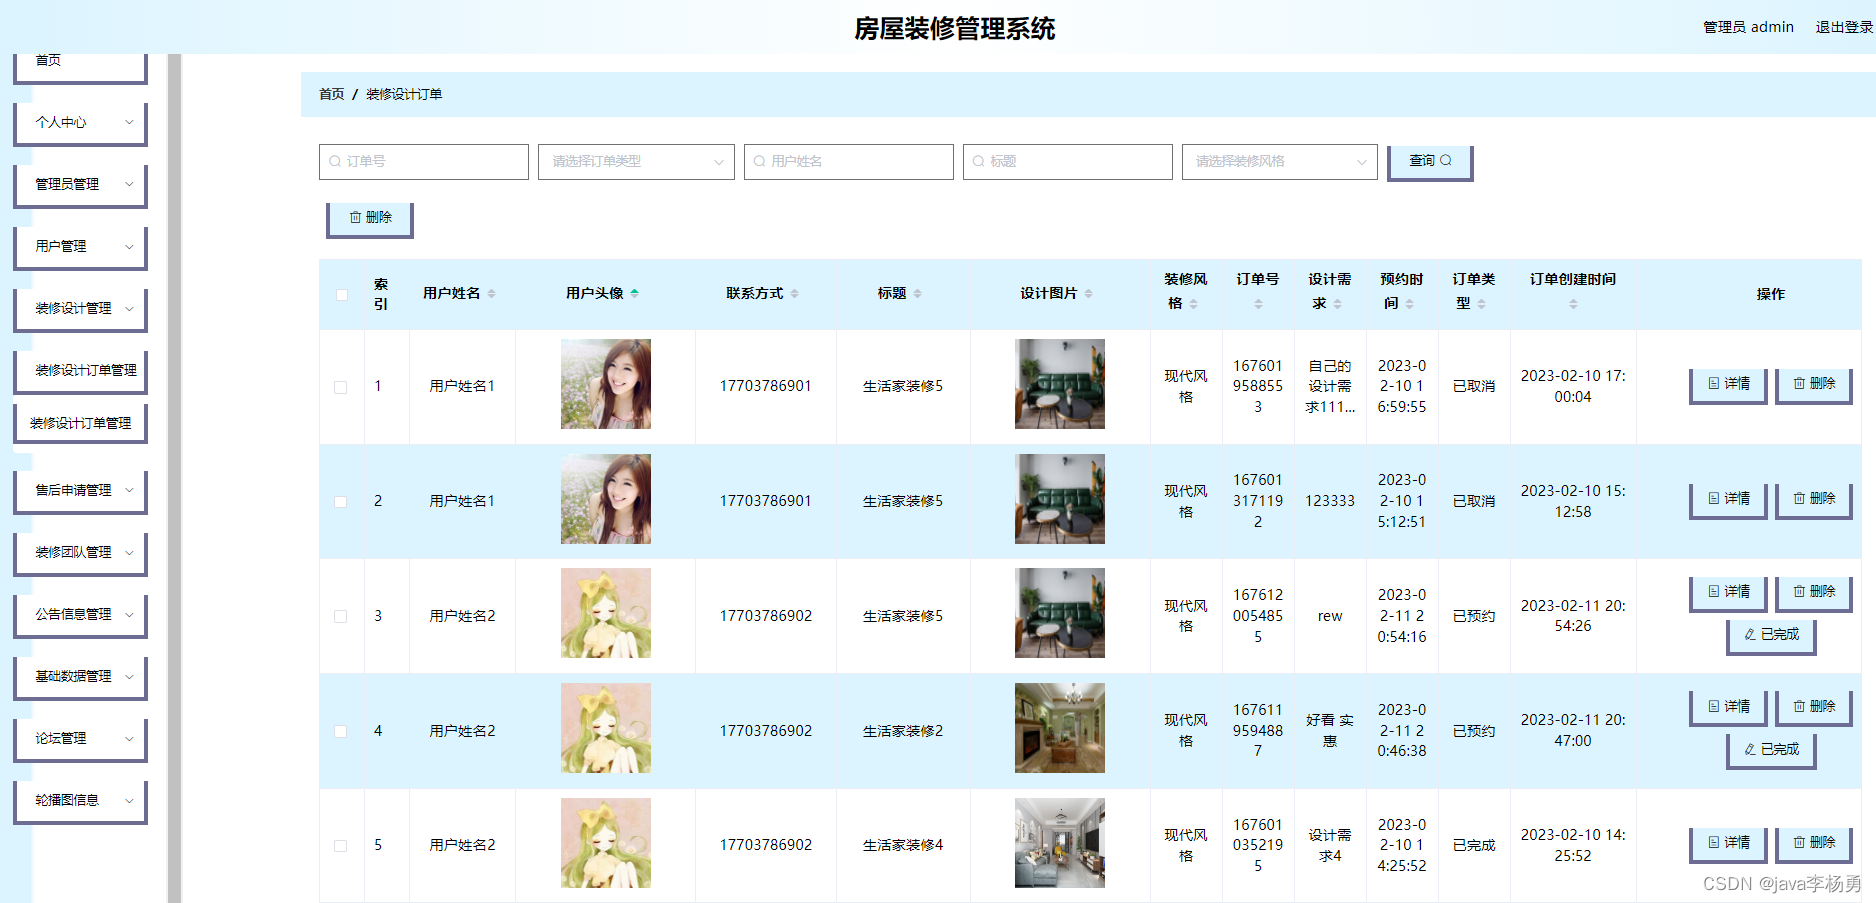Check row 4 checkbox
Viewport: 1876px width, 903px height.
tap(341, 732)
